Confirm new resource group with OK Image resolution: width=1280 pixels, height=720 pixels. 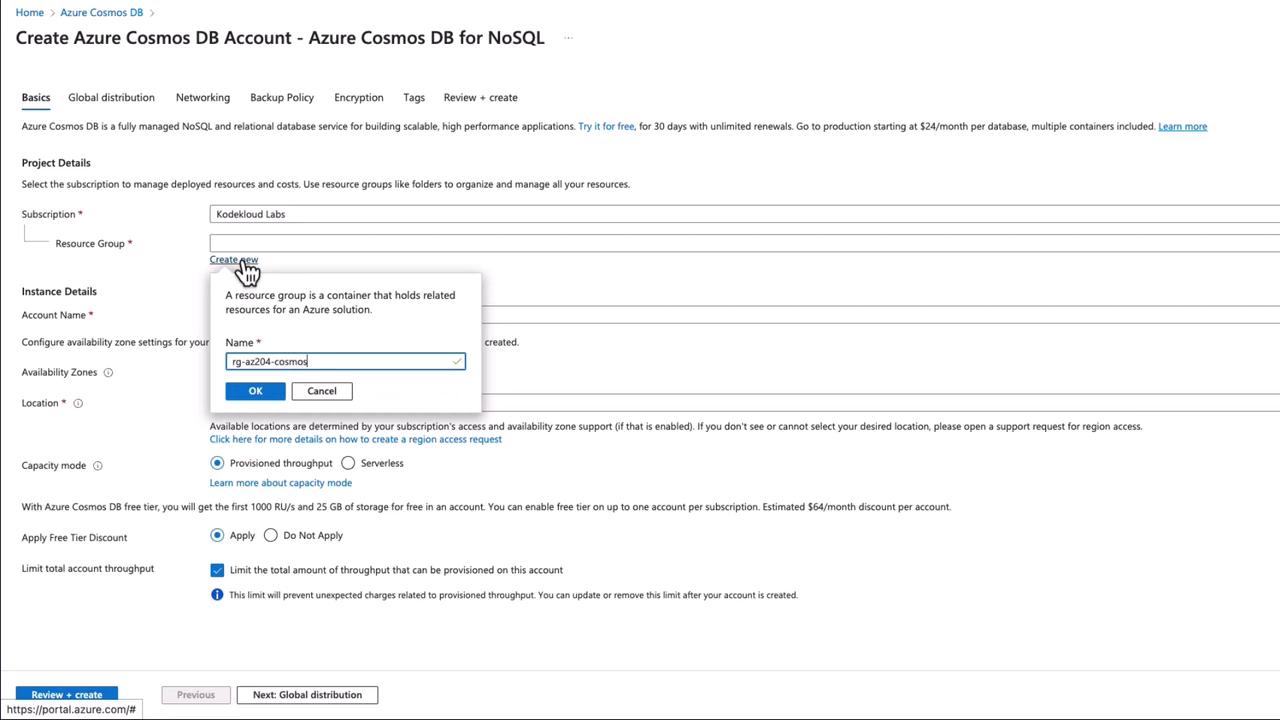pyautogui.click(x=255, y=391)
